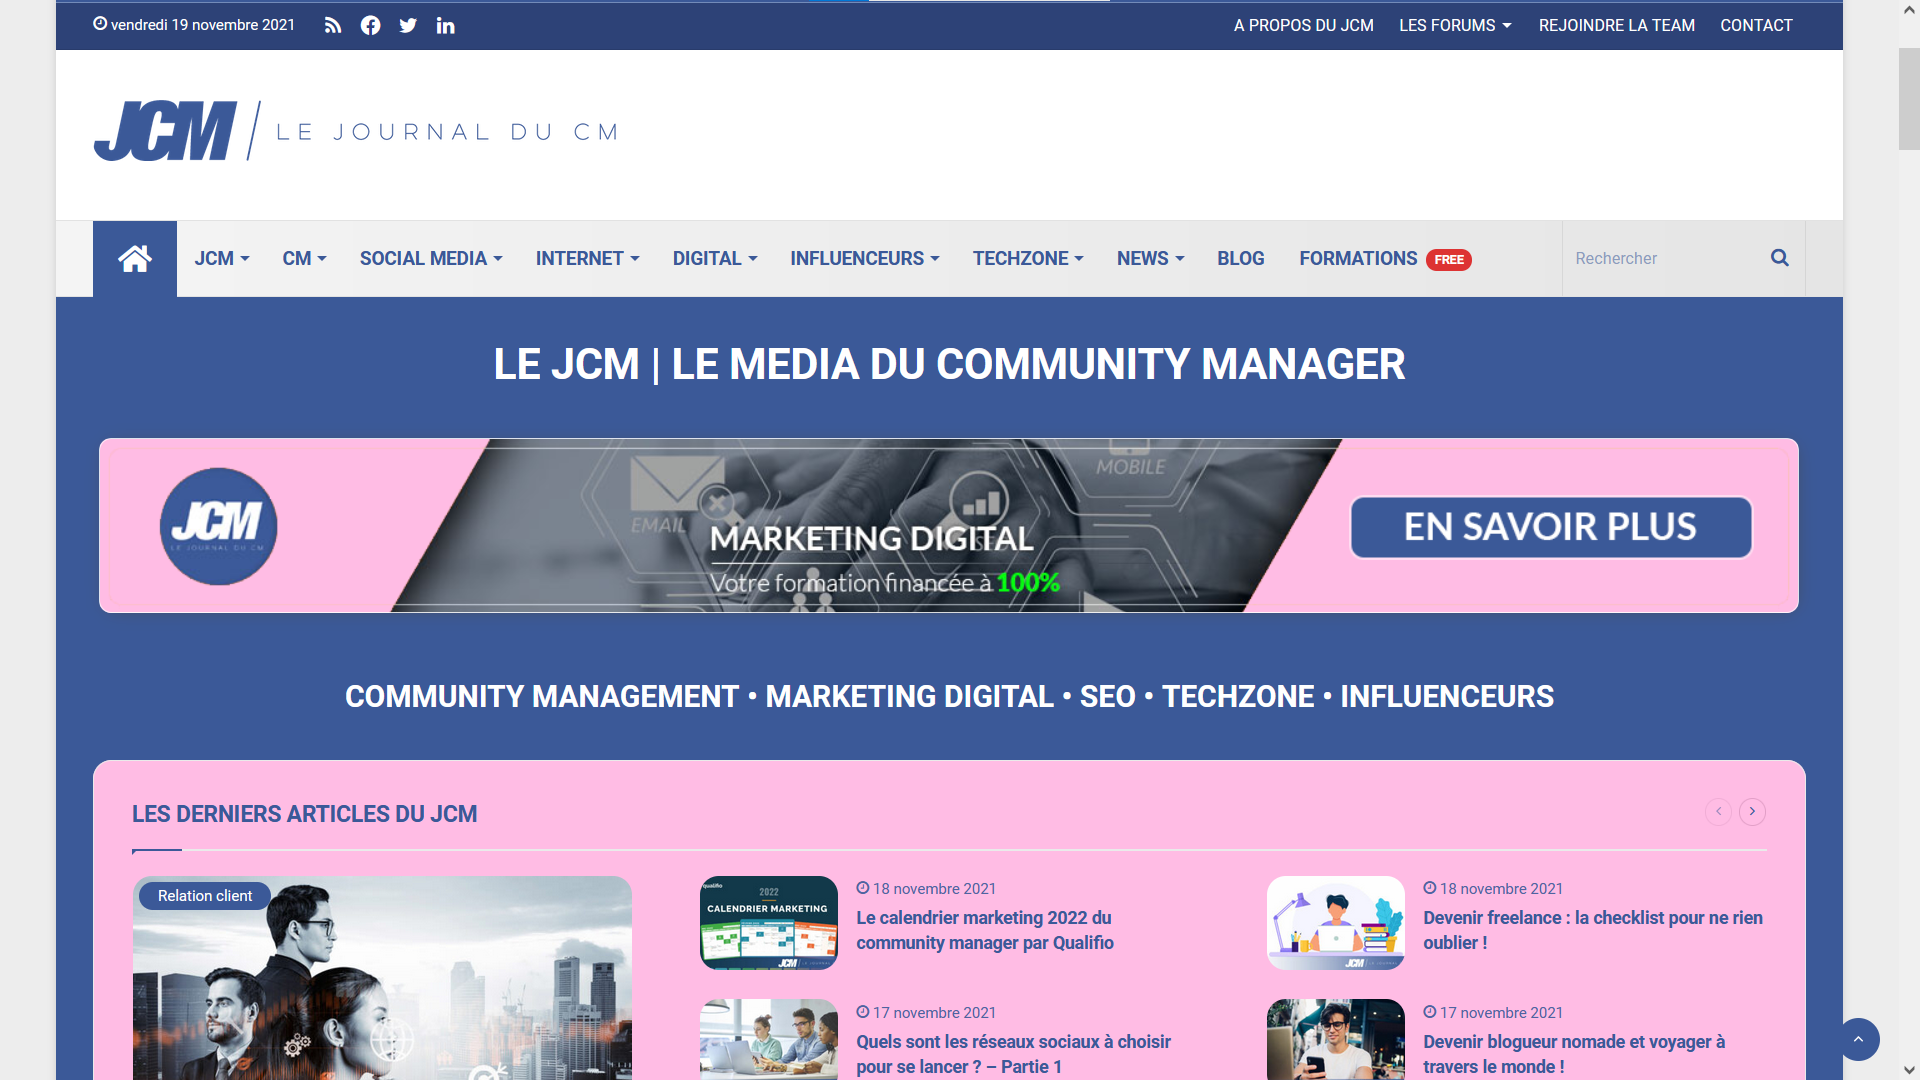
Task: Open the RSS feed icon
Action: point(333,25)
